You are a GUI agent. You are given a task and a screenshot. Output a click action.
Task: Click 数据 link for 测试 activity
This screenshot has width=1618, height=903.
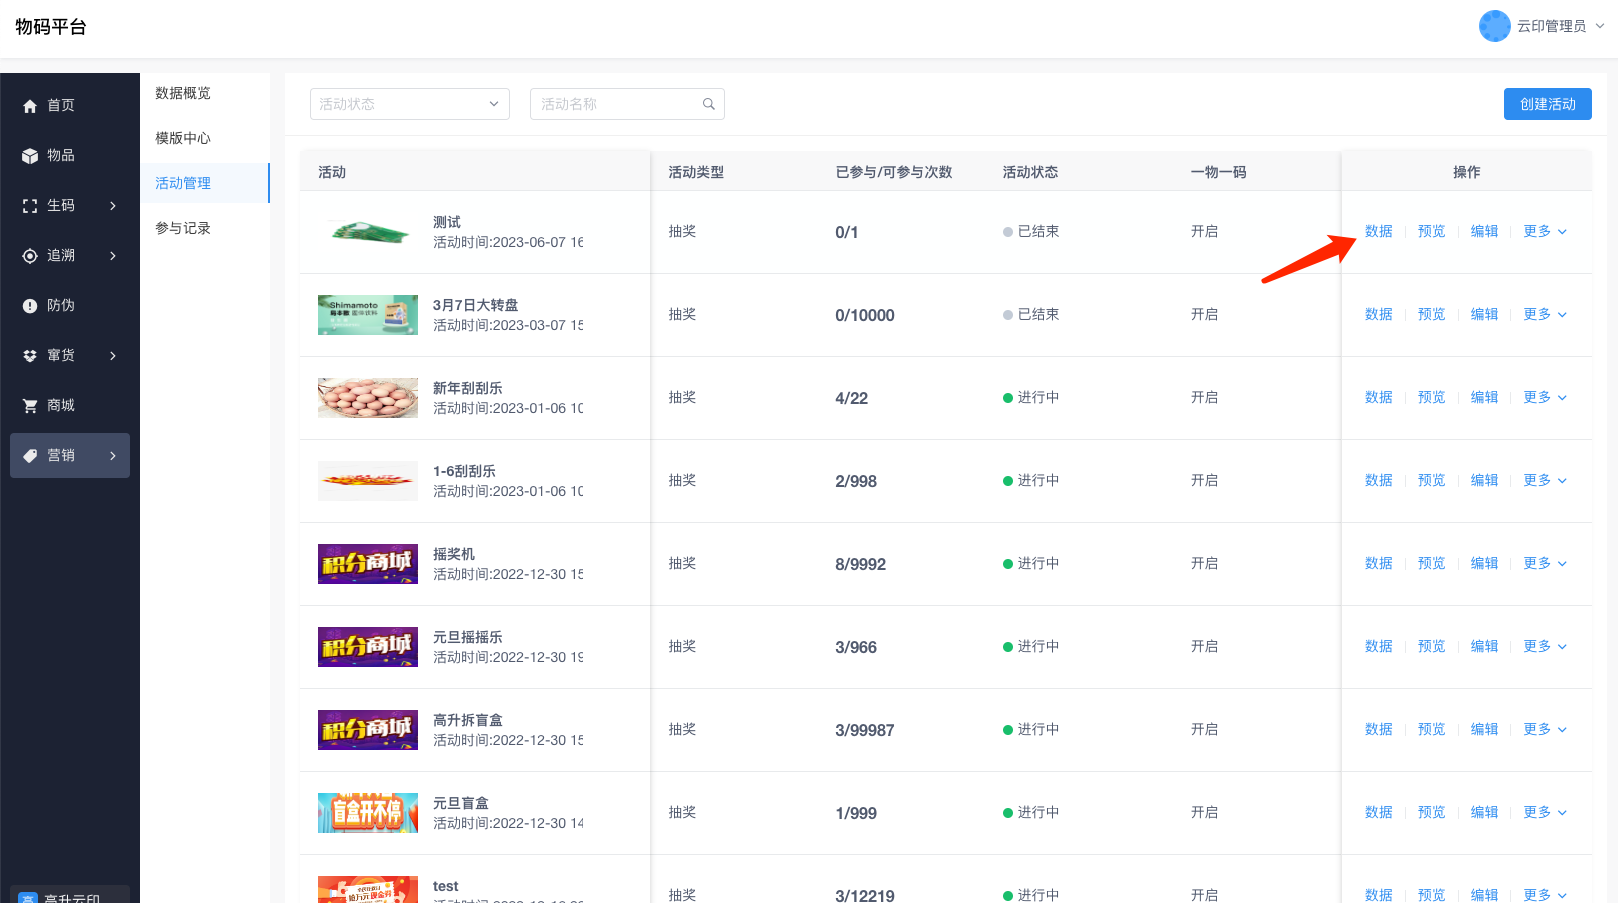(x=1379, y=231)
